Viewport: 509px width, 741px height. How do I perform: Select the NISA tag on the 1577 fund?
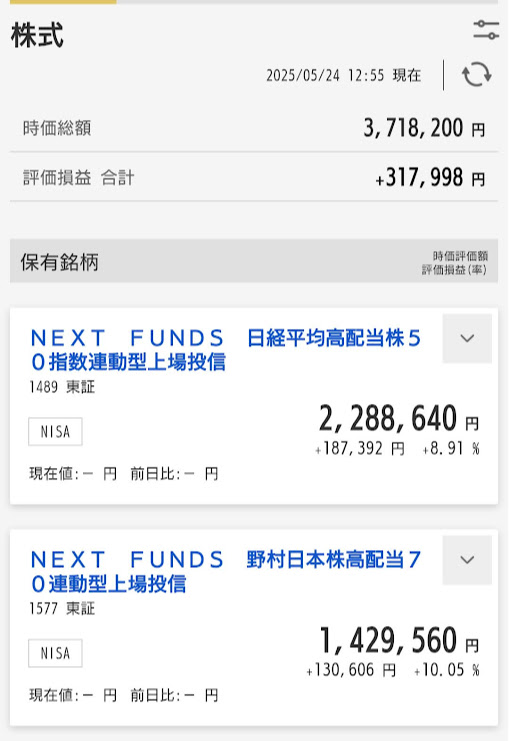coord(55,653)
